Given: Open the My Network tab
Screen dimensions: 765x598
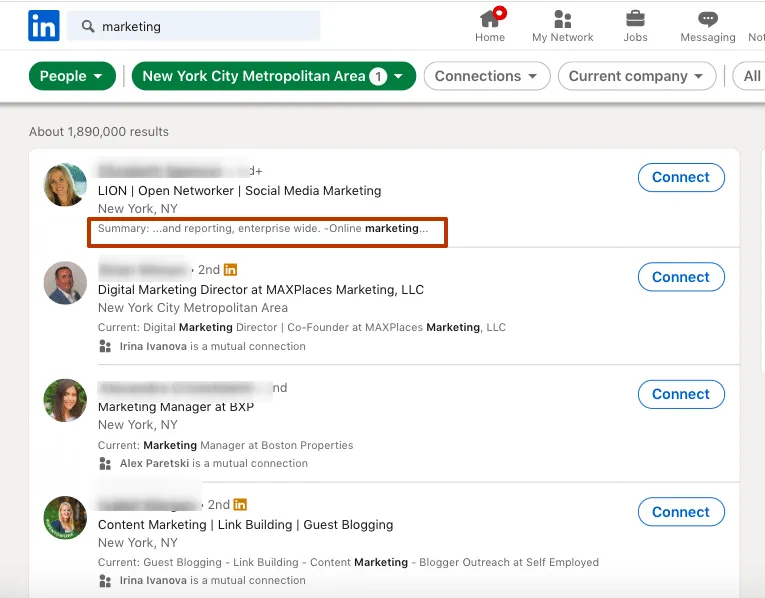Looking at the screenshot, I should [563, 25].
